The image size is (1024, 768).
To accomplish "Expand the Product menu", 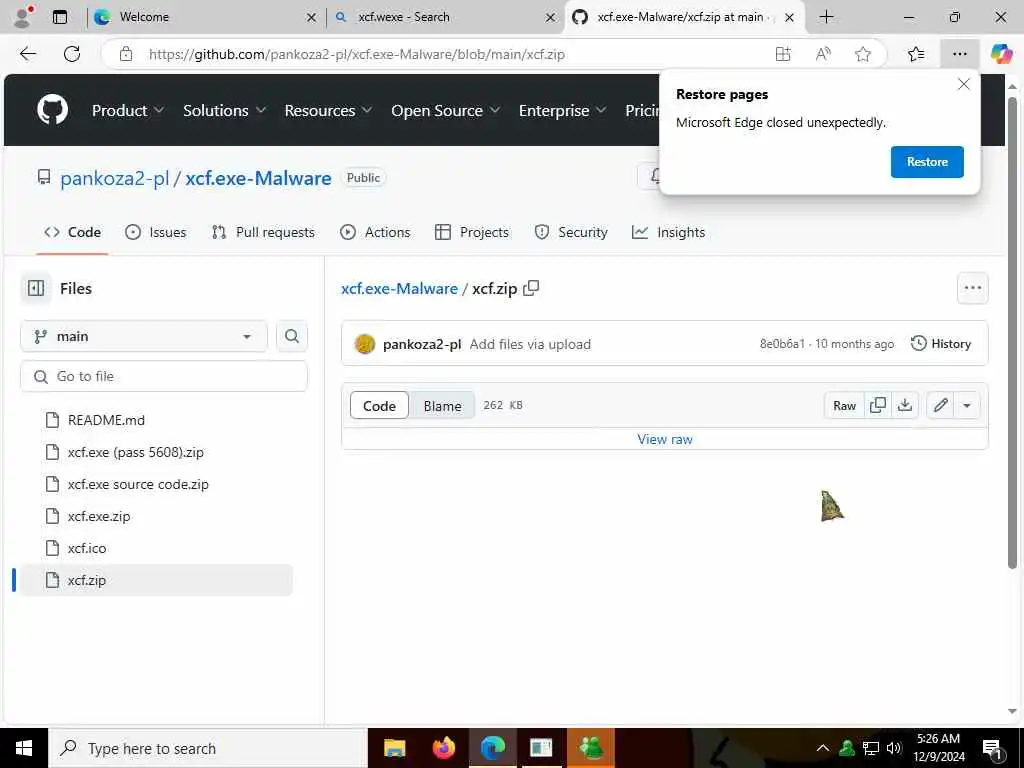I will click(x=127, y=110).
